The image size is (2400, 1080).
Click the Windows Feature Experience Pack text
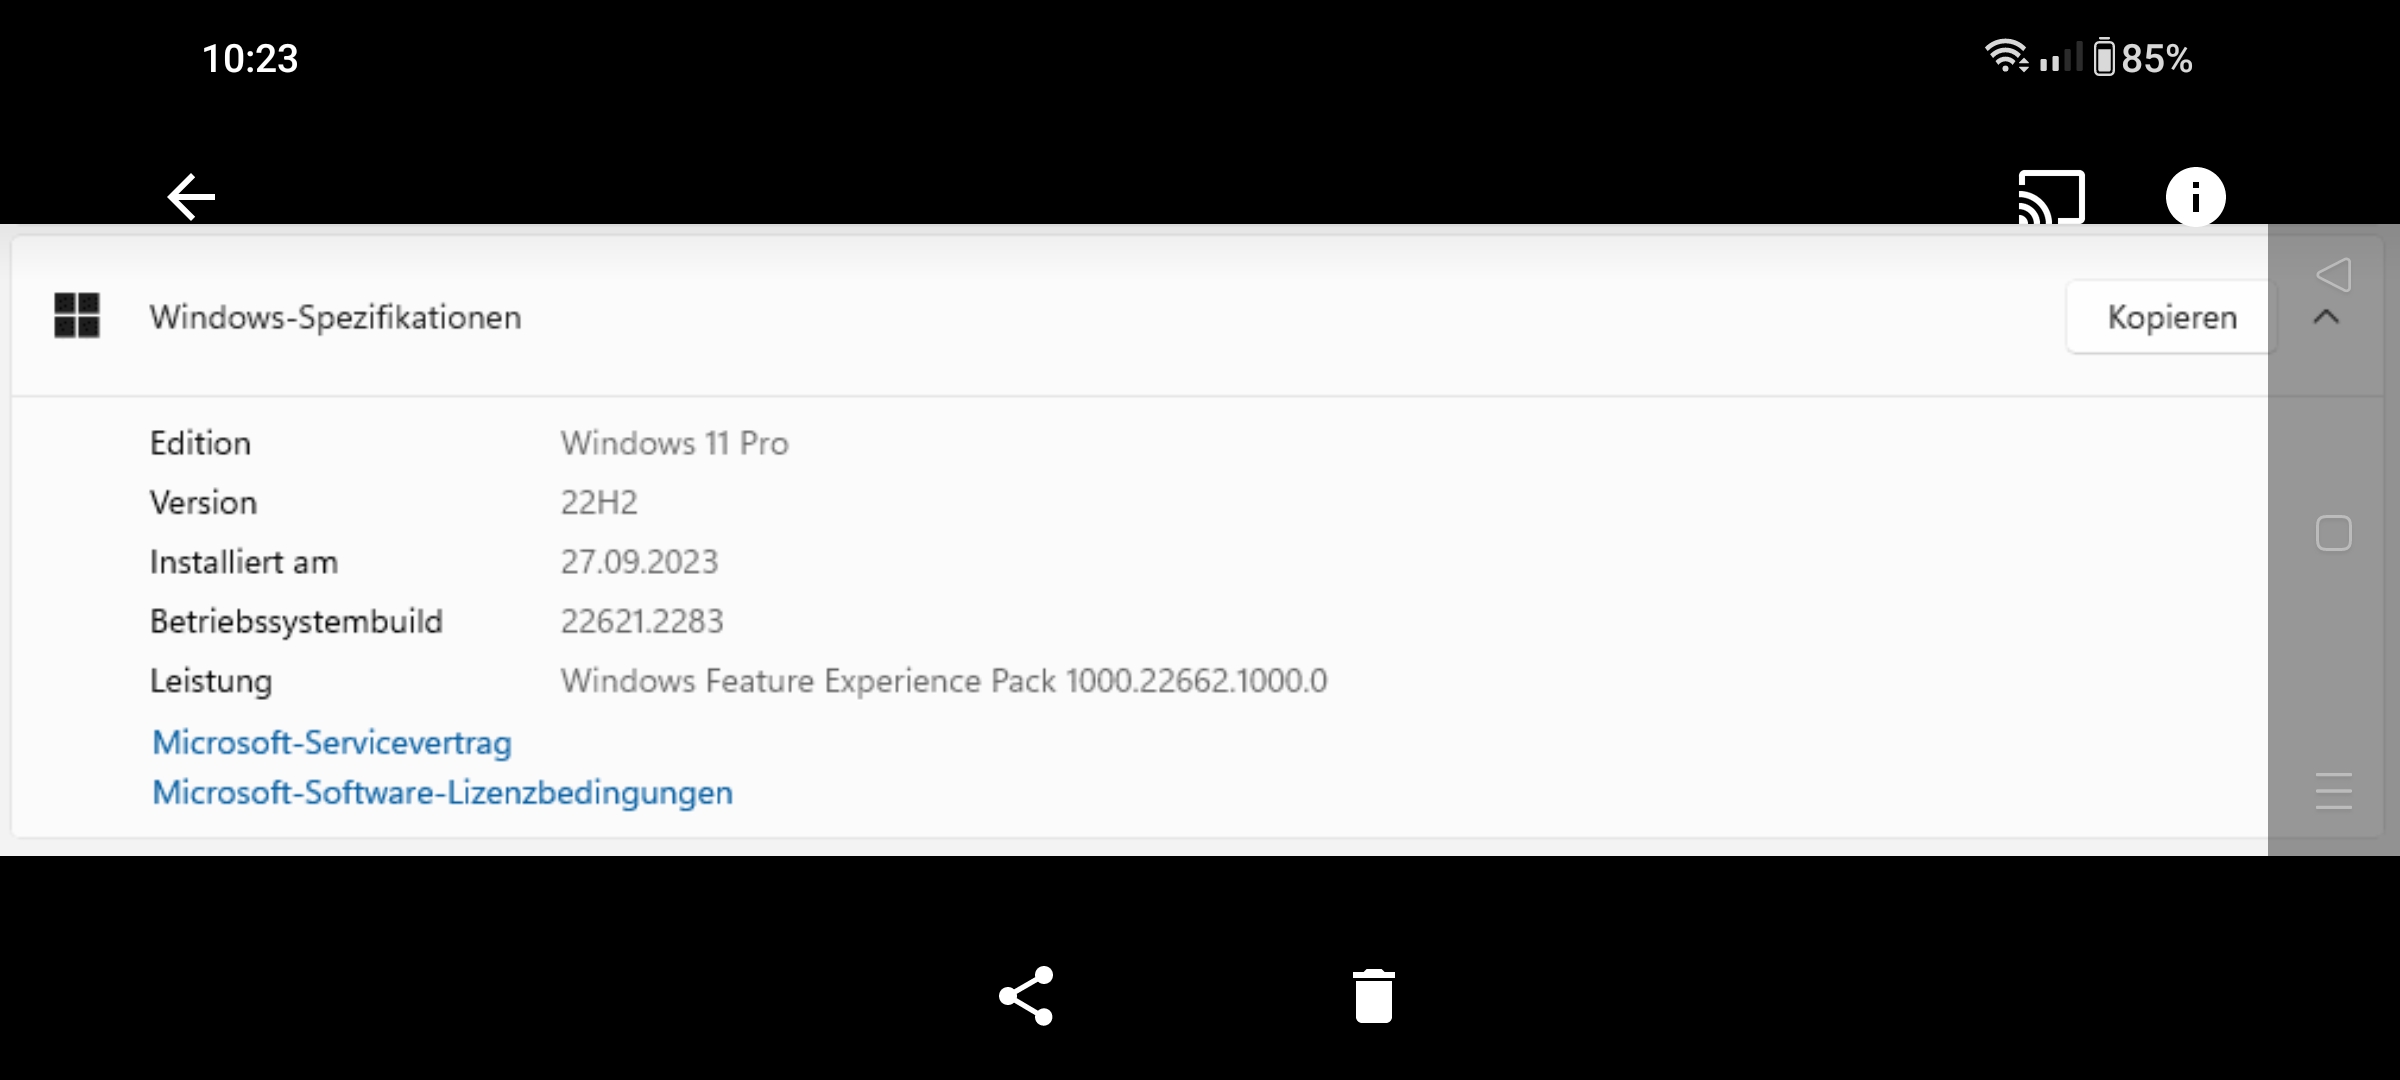pos(943,681)
